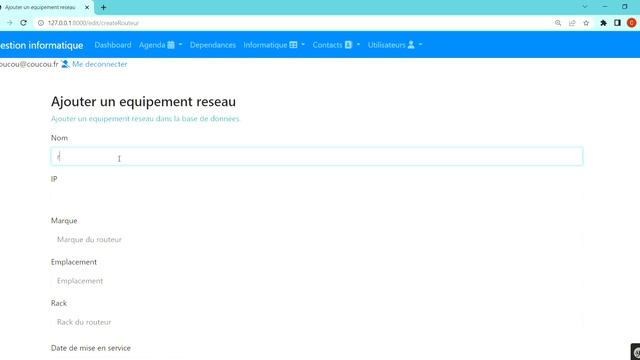
Task: Click the 'Marque' field label
Action: point(64,220)
